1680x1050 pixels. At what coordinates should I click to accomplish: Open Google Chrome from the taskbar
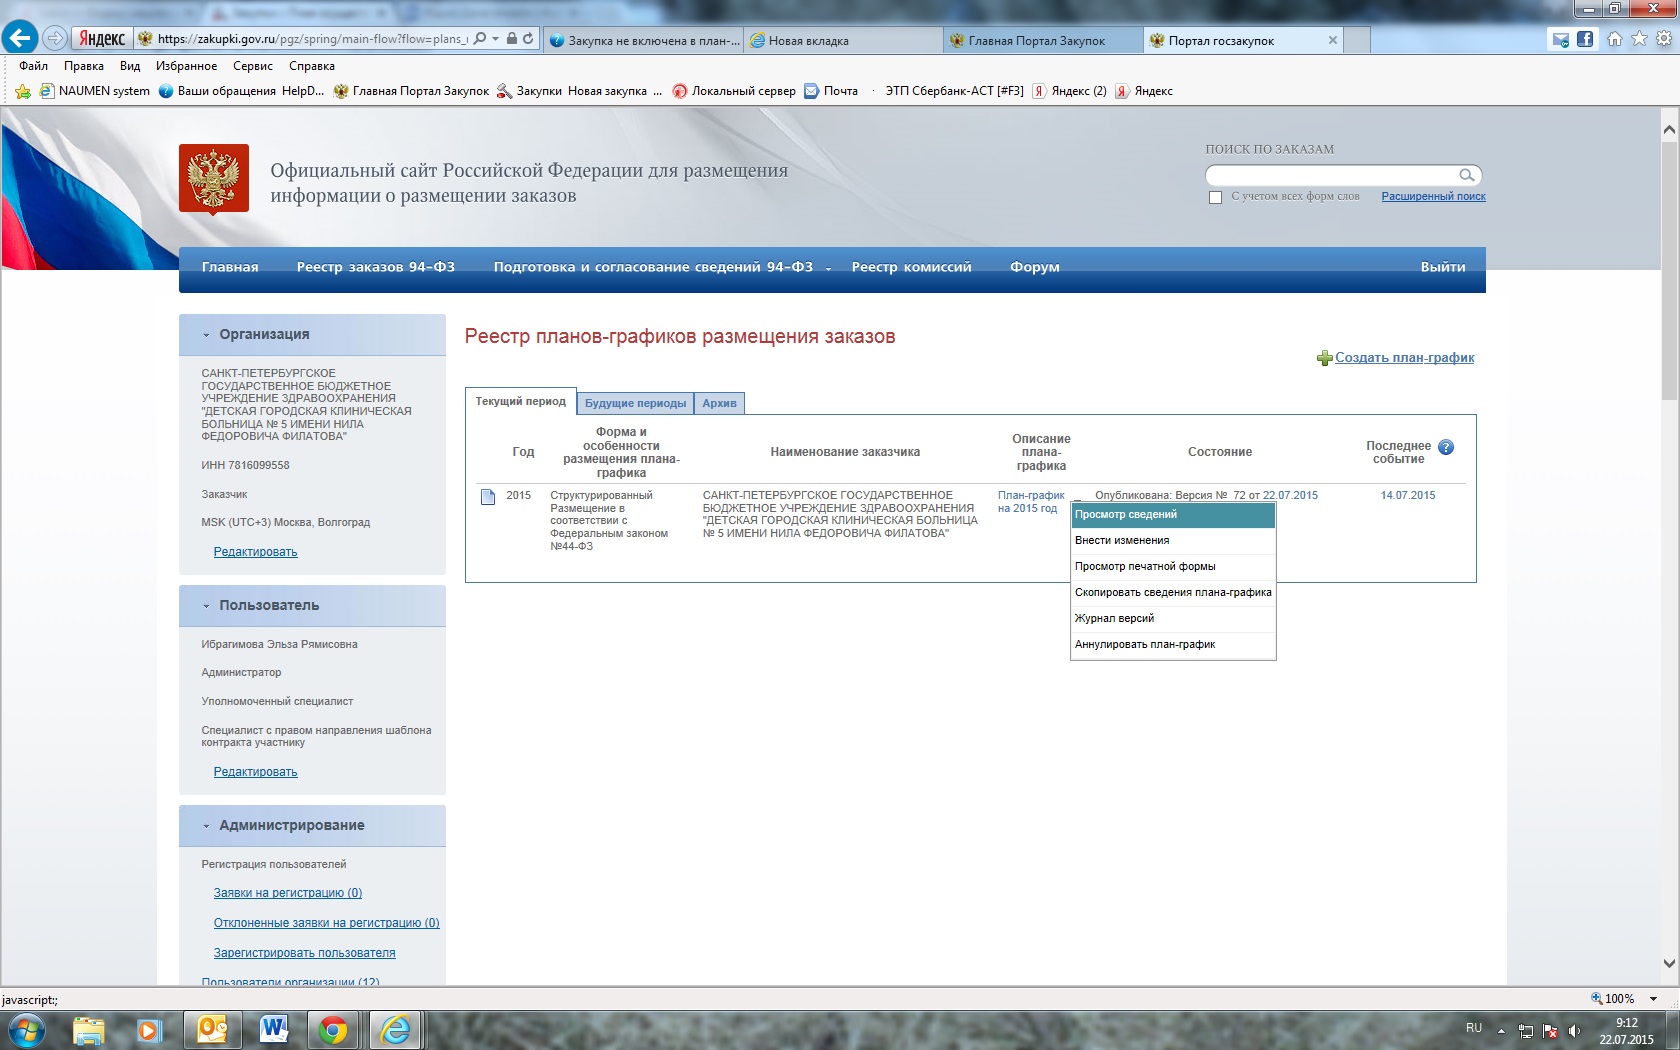coord(333,1030)
